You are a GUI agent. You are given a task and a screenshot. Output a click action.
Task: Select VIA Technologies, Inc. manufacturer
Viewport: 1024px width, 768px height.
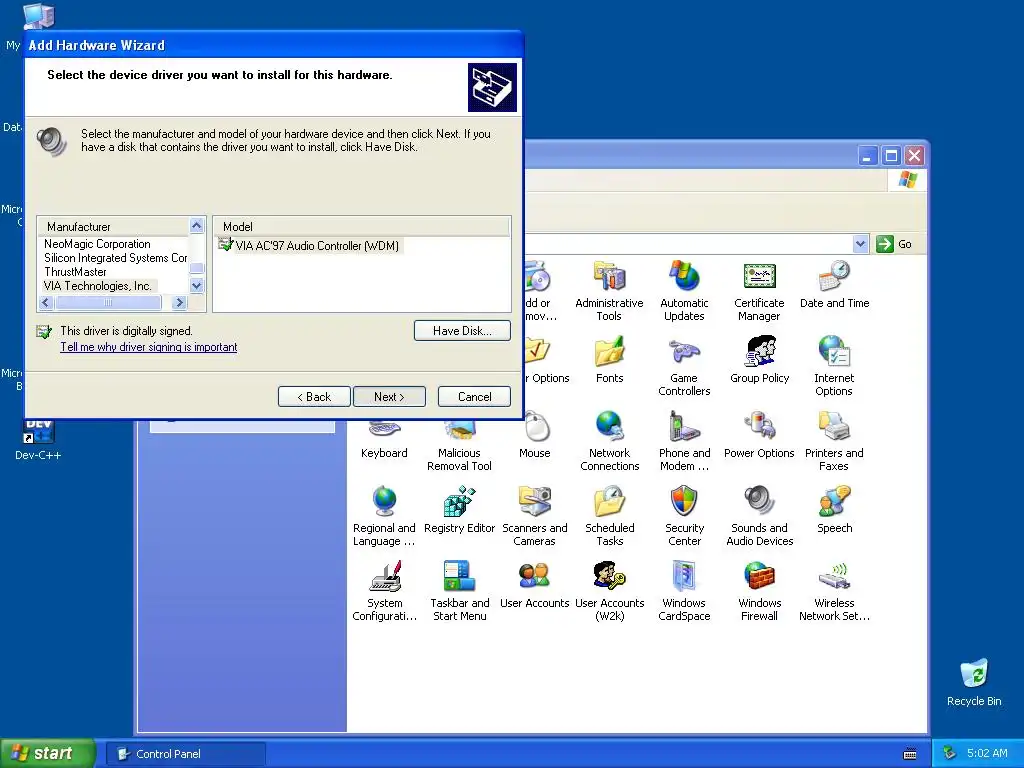point(97,285)
